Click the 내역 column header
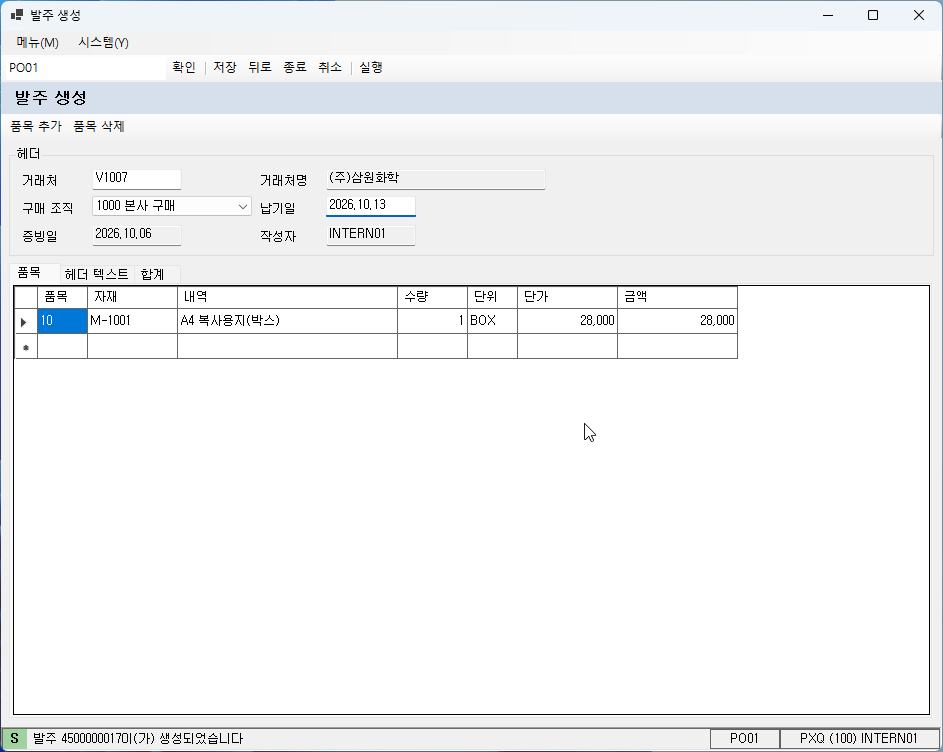Screen dimensions: 943x752 pyautogui.click(x=287, y=297)
